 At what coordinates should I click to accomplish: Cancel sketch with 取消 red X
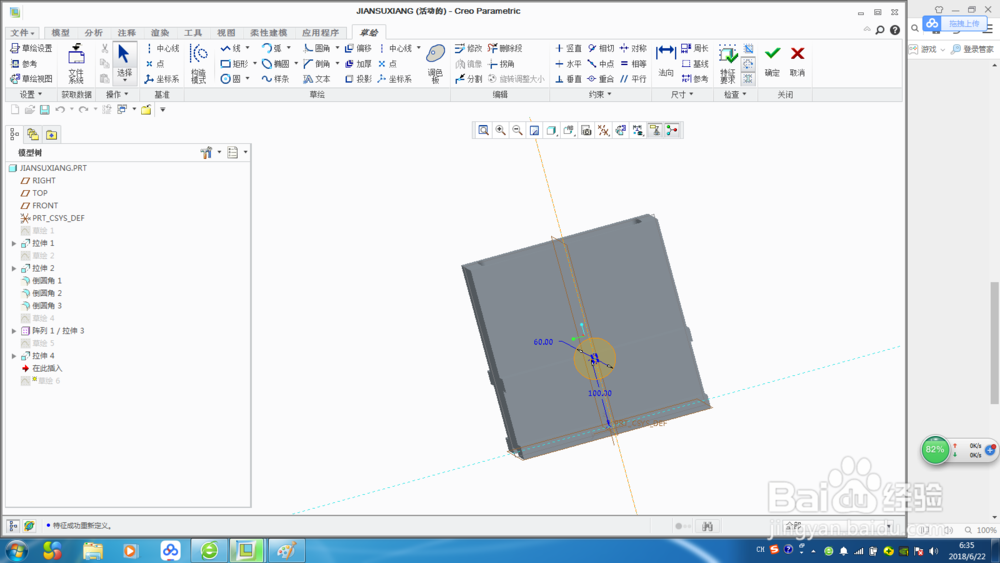[797, 61]
